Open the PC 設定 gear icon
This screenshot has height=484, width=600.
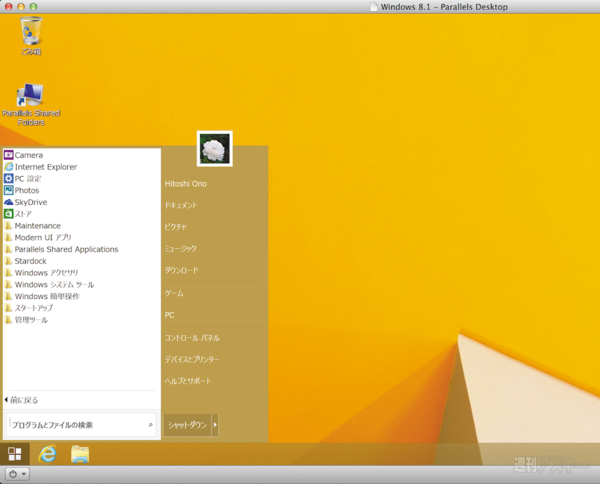click(8, 179)
